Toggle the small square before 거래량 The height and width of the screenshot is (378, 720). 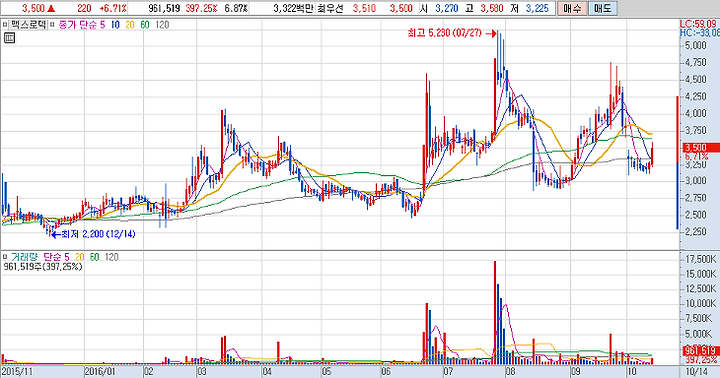click(5, 257)
